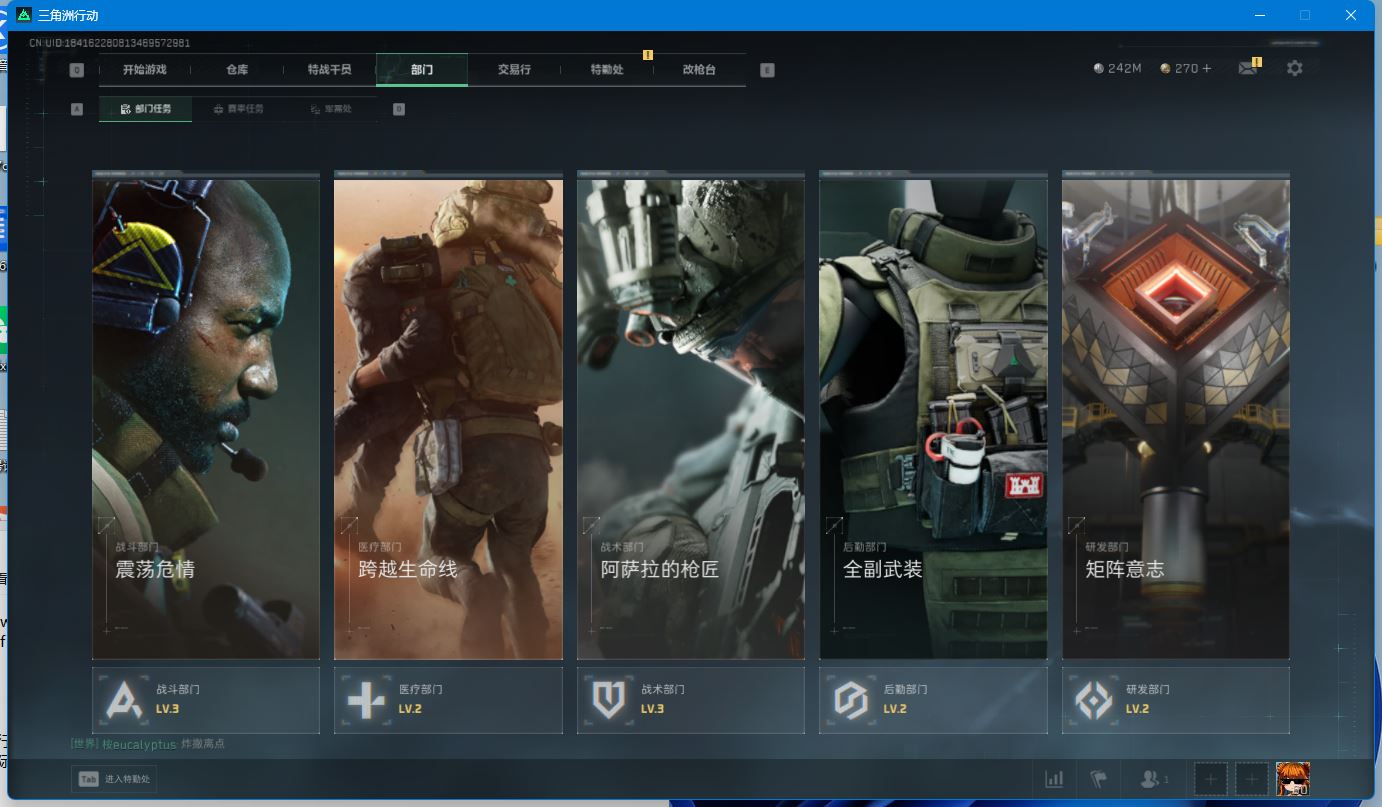Click the 研发部门 diamond icon
The image size is (1382, 807).
tap(1093, 700)
